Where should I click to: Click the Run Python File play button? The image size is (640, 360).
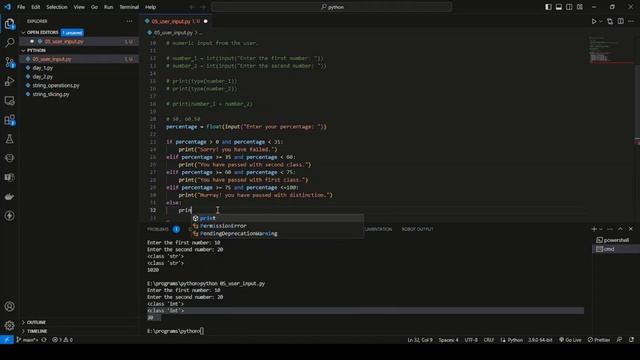click(x=594, y=21)
